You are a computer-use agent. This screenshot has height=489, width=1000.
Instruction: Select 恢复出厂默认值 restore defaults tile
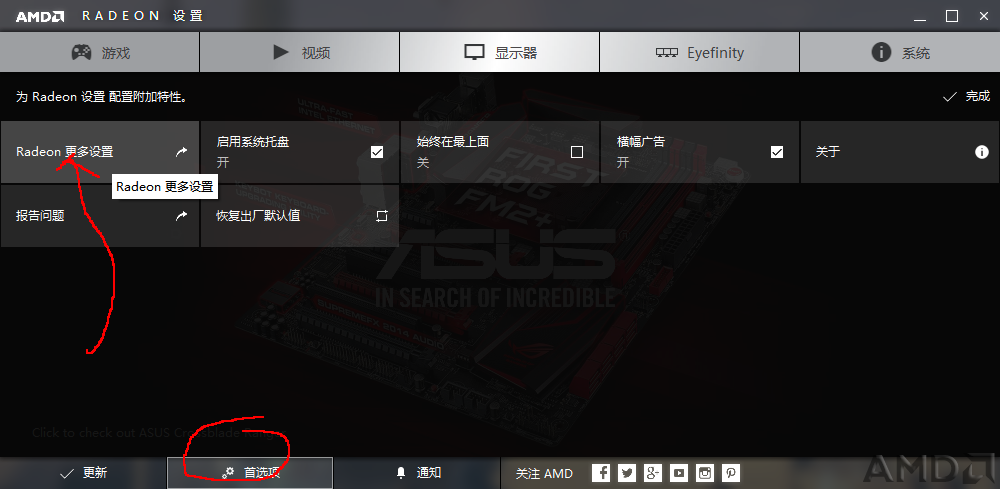tap(300, 215)
